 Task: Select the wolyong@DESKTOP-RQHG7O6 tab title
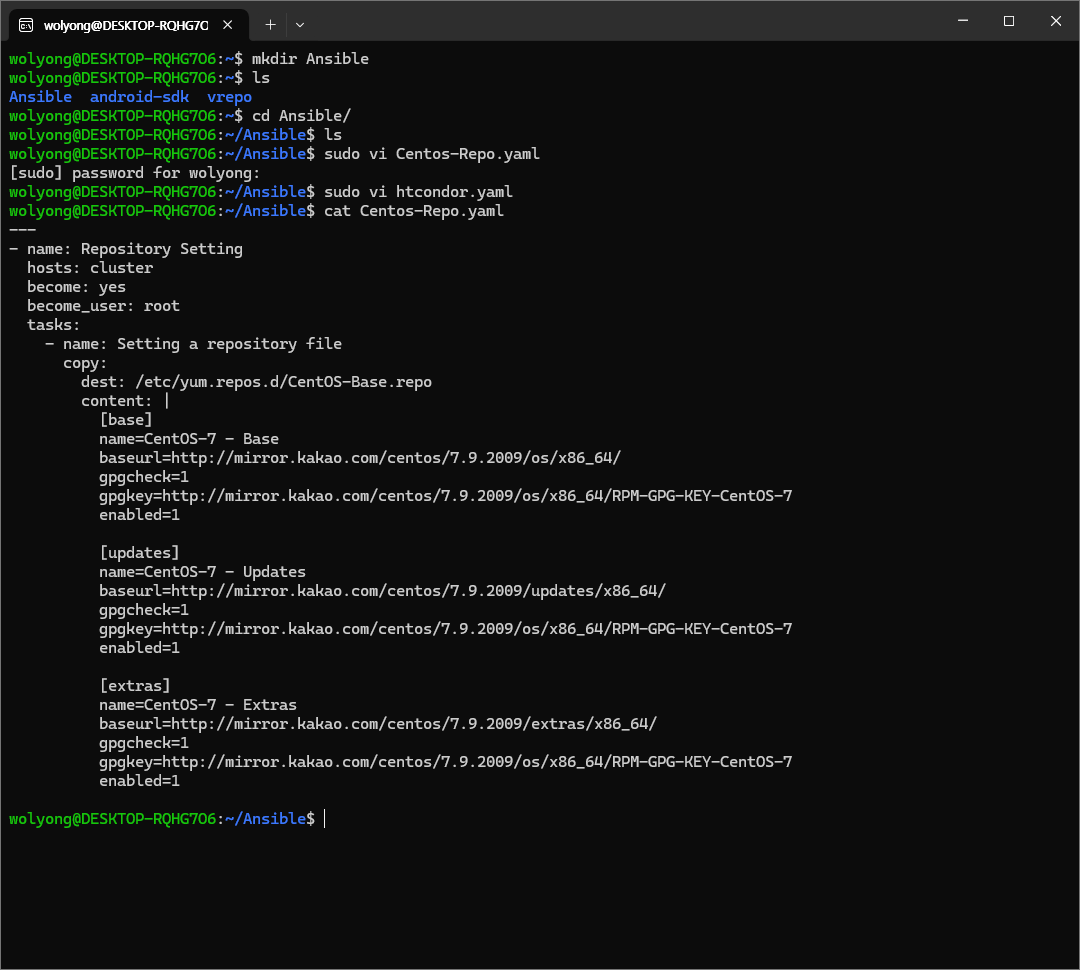(x=125, y=24)
